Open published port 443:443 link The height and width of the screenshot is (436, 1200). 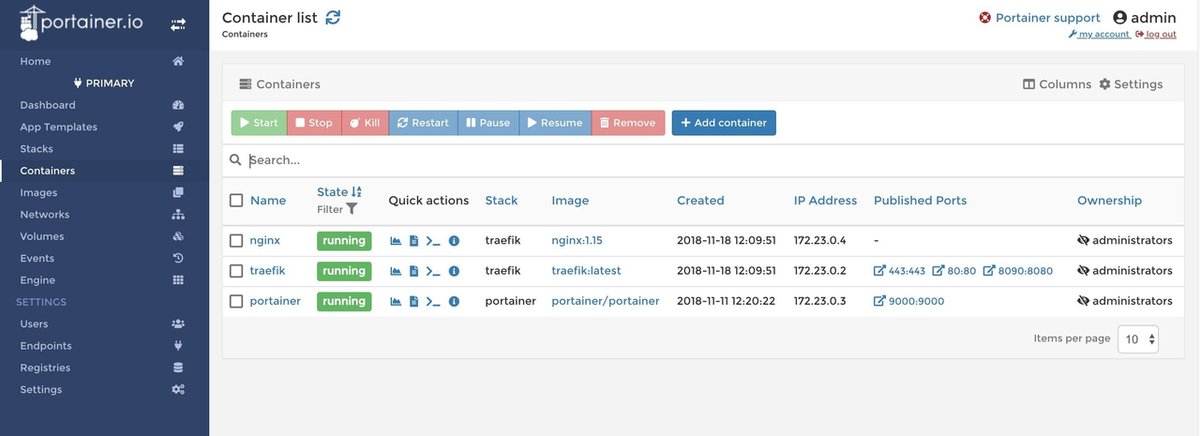[x=900, y=271]
